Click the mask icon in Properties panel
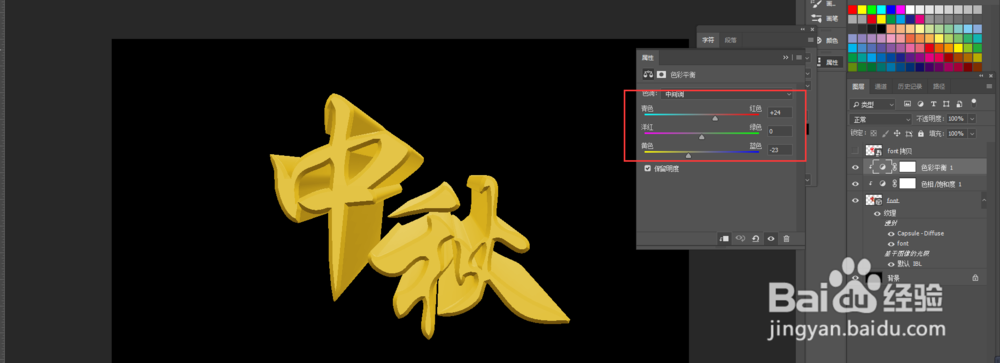Viewport: 1000px width, 363px height. pyautogui.click(x=661, y=74)
